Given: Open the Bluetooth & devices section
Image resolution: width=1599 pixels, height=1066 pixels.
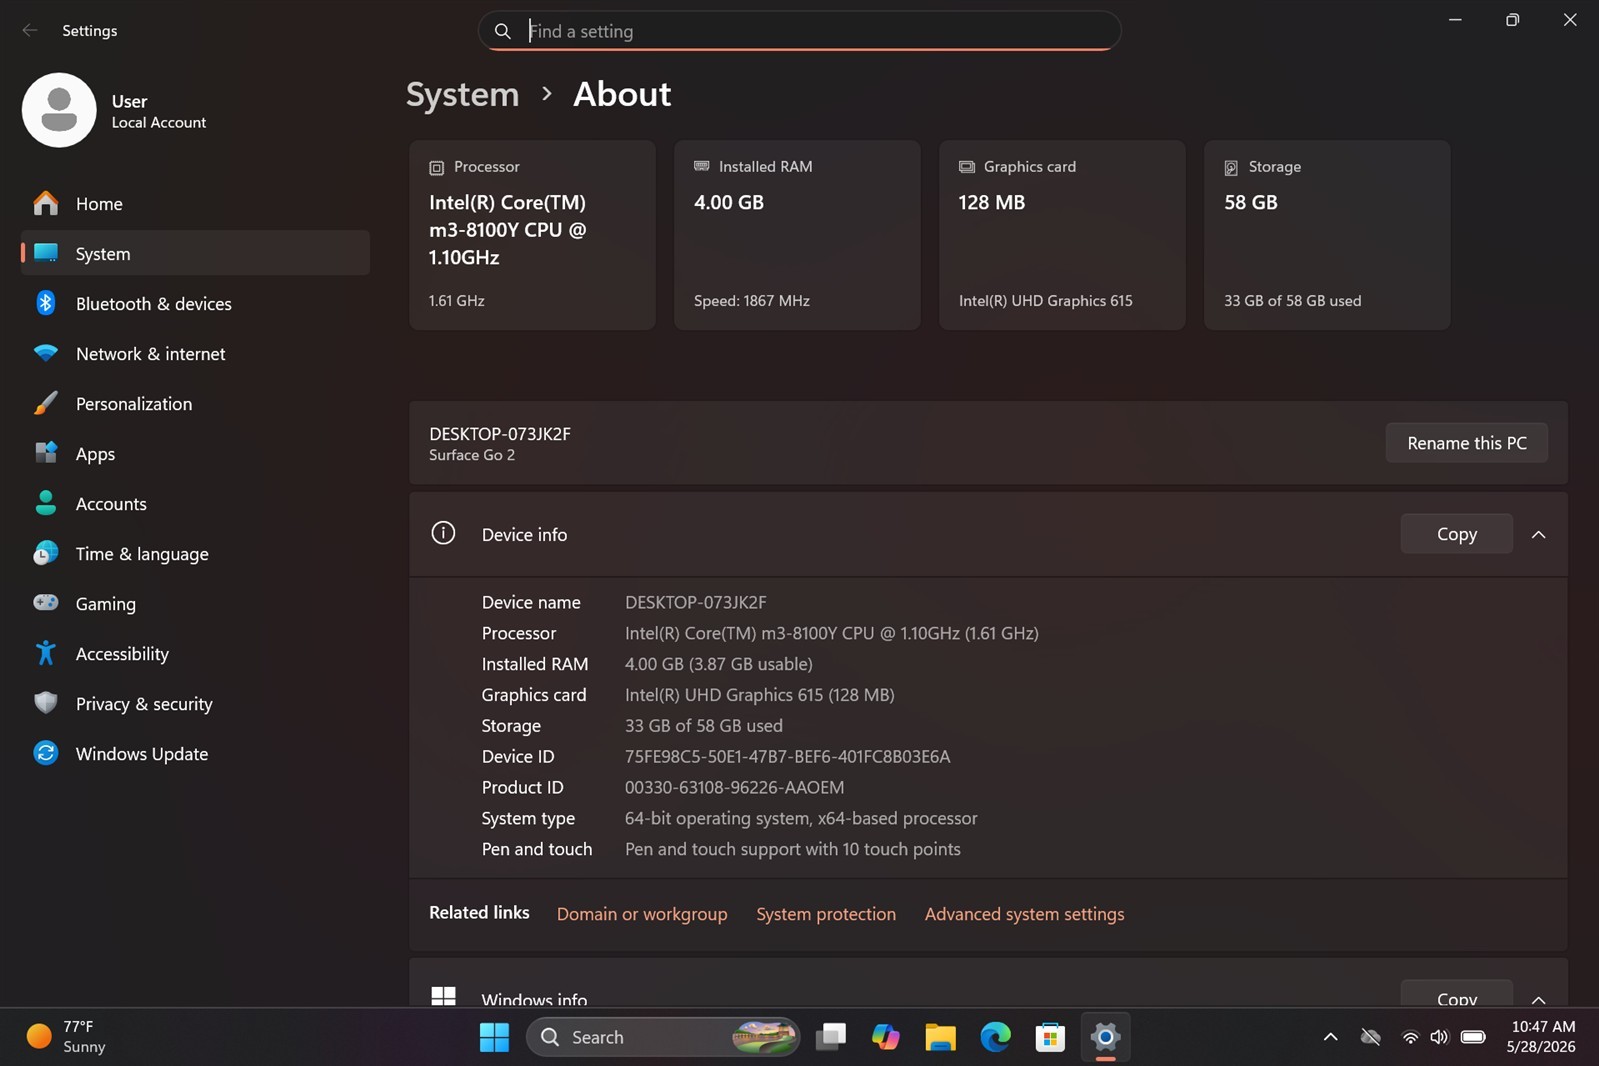Looking at the screenshot, I should (195, 303).
